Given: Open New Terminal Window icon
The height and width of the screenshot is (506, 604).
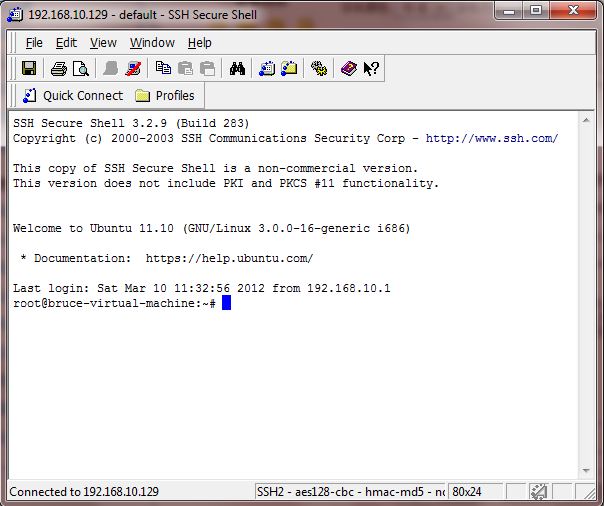Looking at the screenshot, I should (267, 69).
